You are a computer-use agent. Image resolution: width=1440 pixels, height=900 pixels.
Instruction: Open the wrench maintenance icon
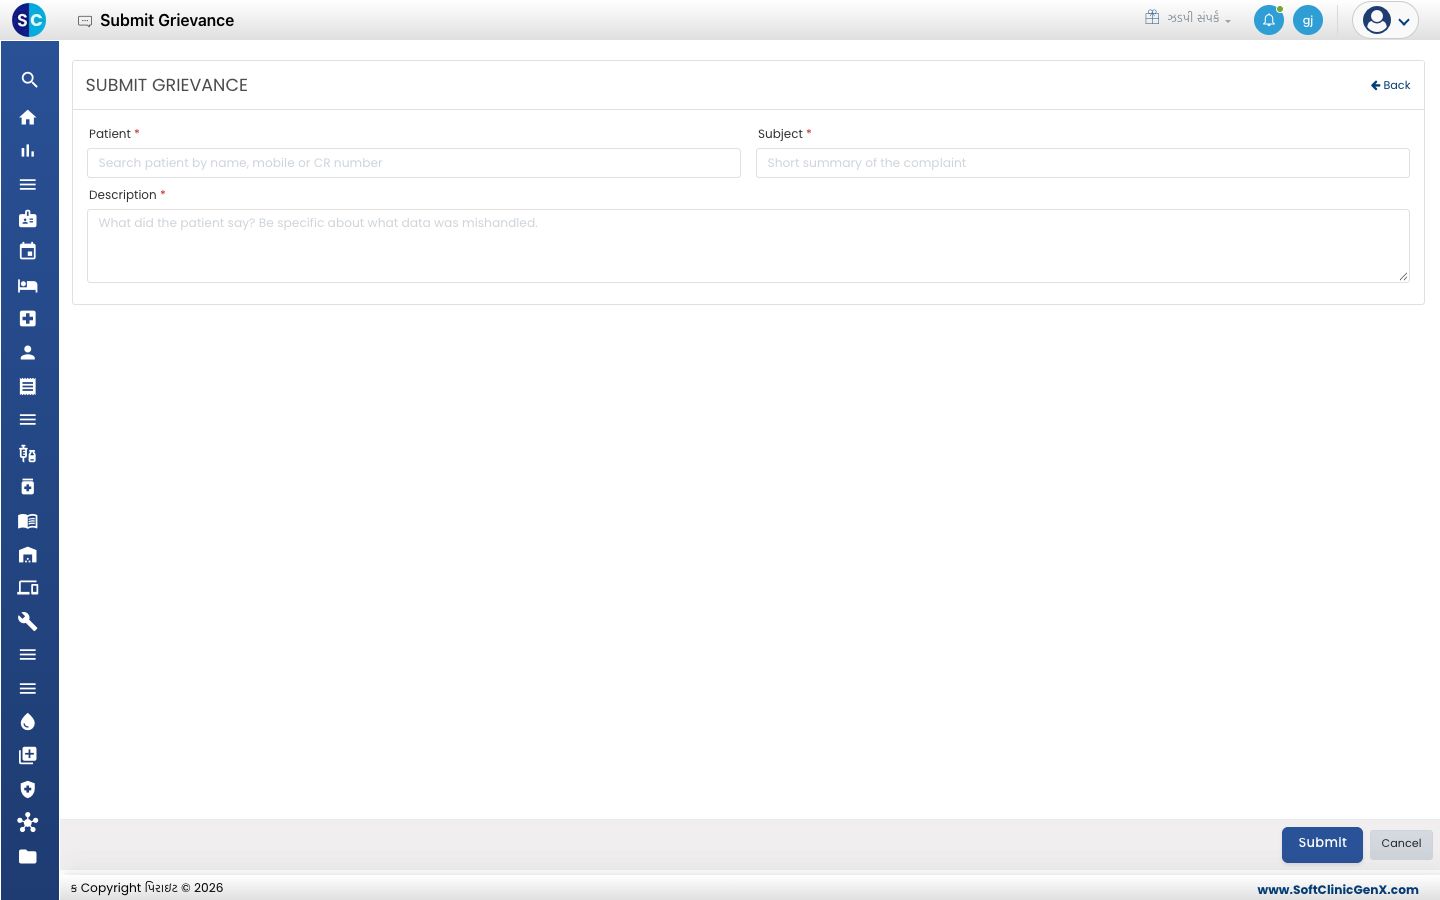(28, 621)
